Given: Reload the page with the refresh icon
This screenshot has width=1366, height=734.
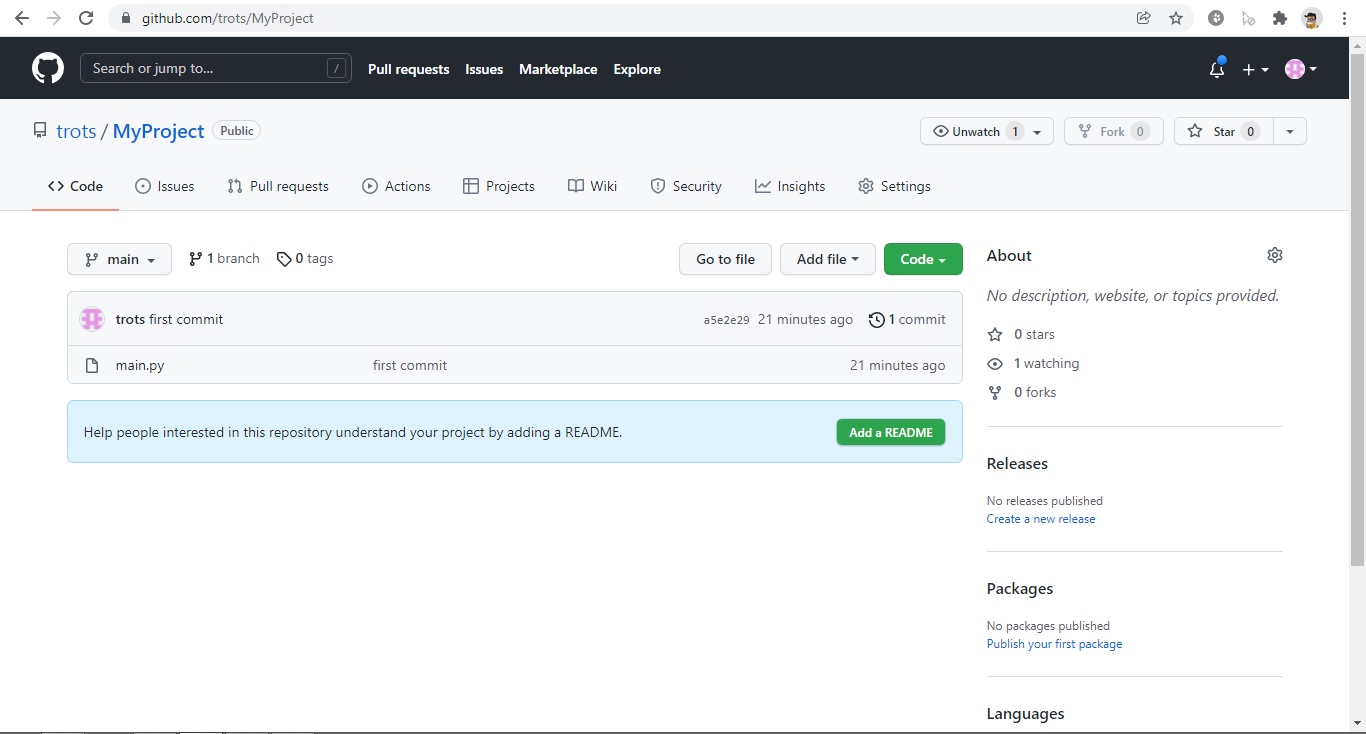Looking at the screenshot, I should (x=86, y=18).
